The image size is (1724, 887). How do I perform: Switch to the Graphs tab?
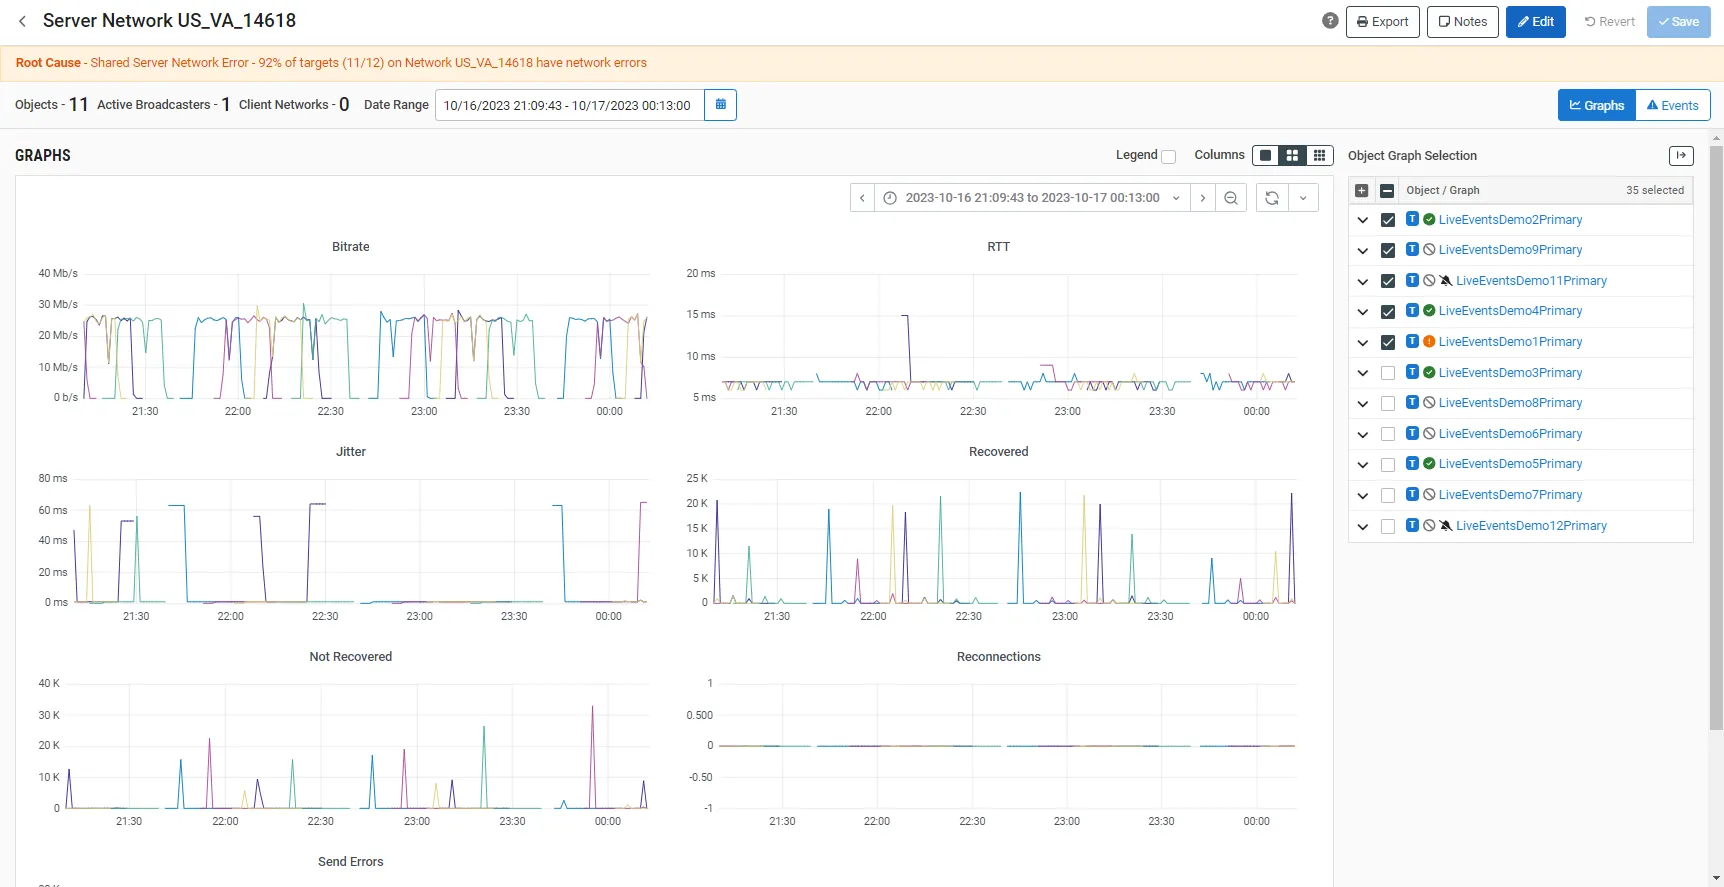[x=1597, y=105]
